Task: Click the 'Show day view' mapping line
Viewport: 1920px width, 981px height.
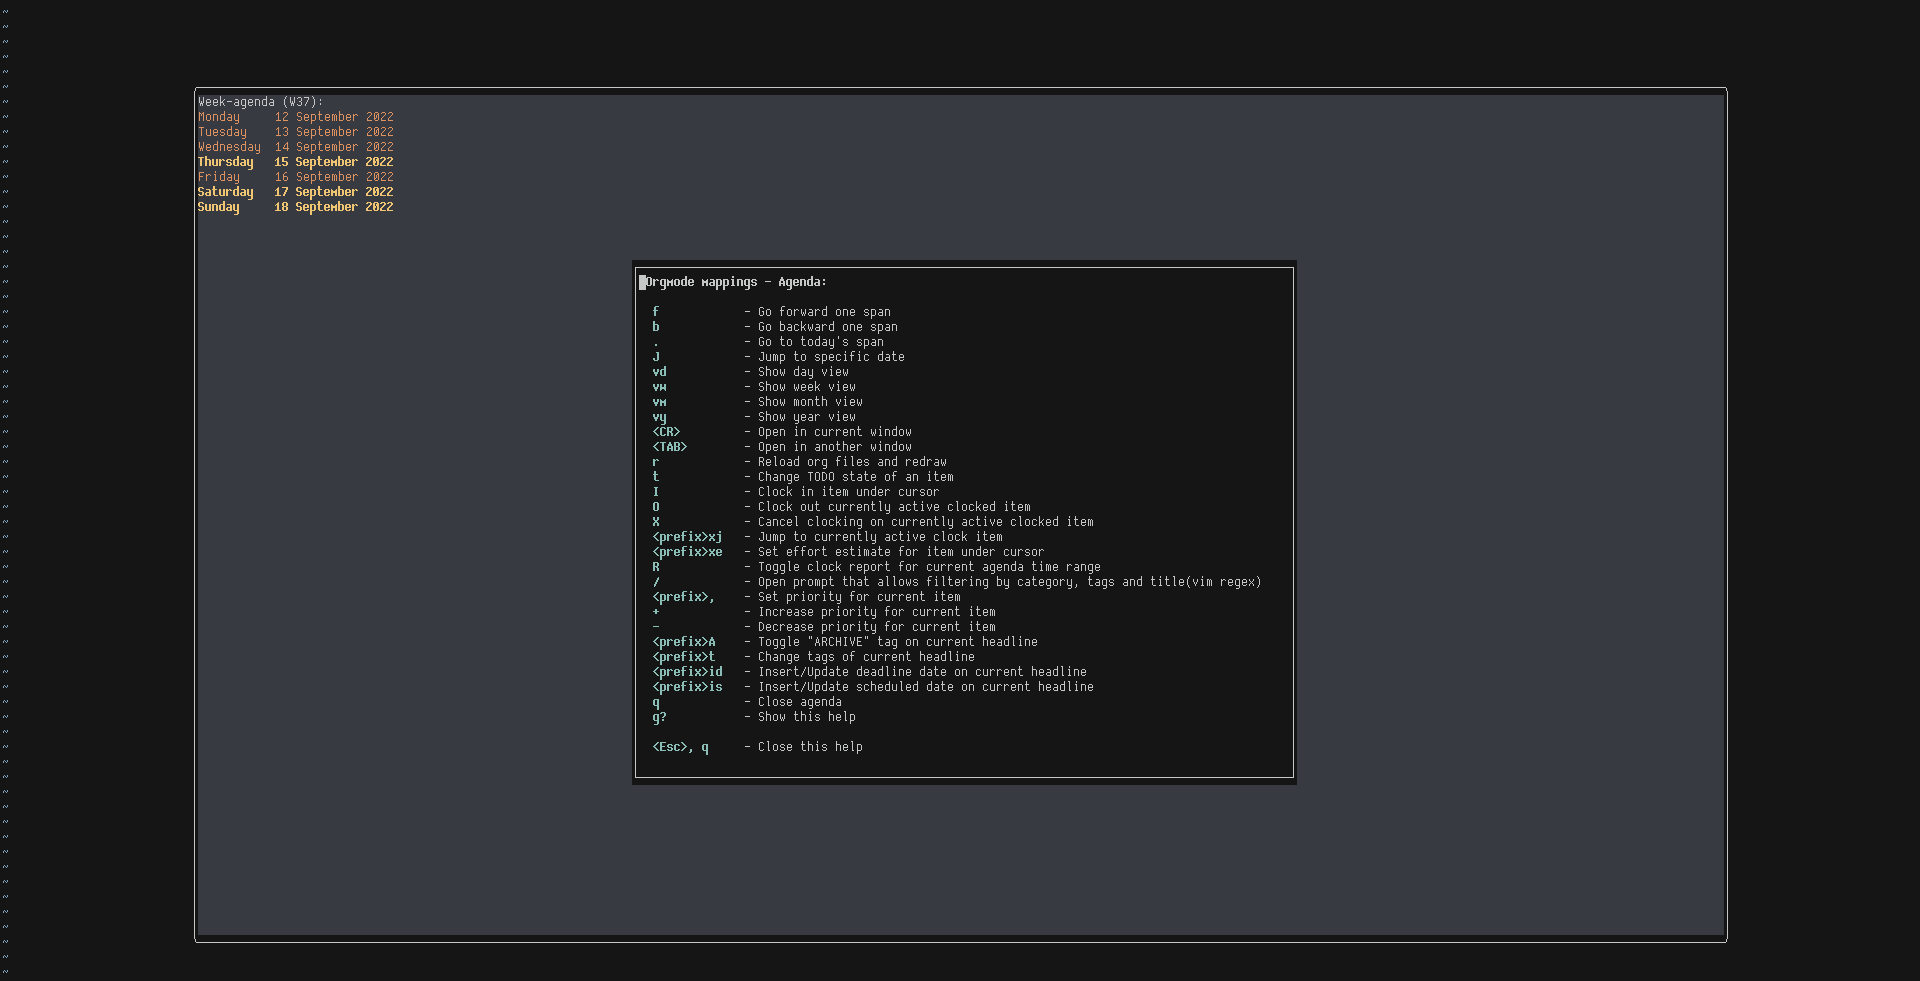Action: tap(750, 372)
